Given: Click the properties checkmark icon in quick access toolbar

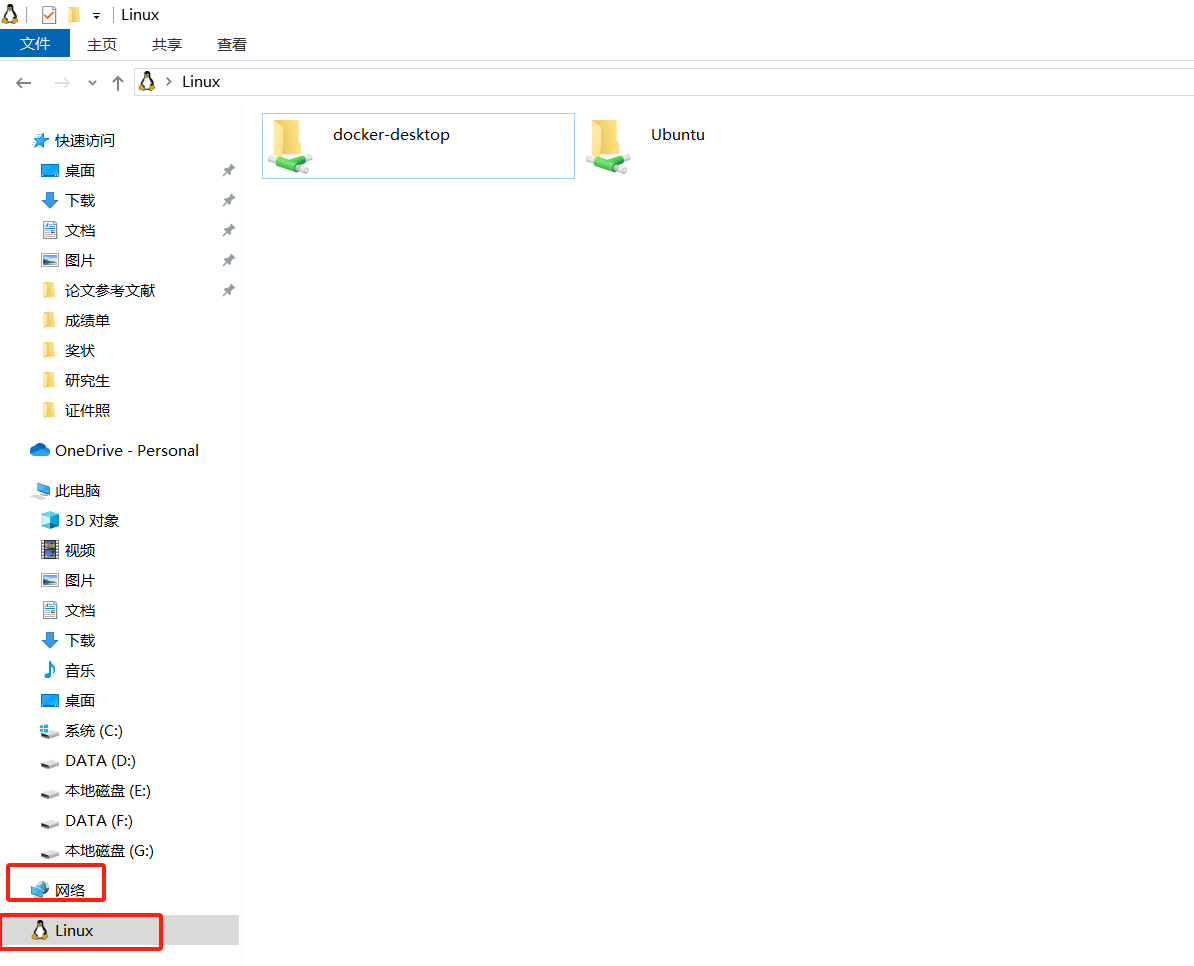Looking at the screenshot, I should [x=49, y=14].
